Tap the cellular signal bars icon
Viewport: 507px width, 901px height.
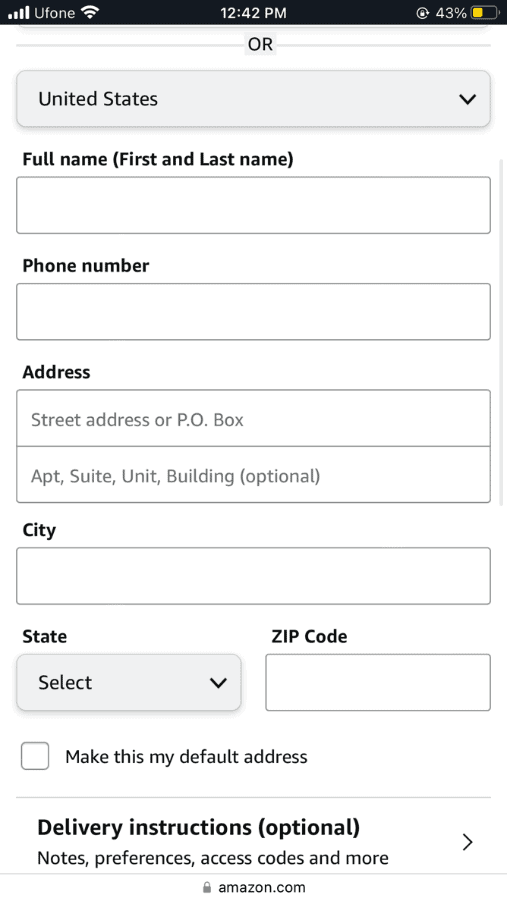18,13
